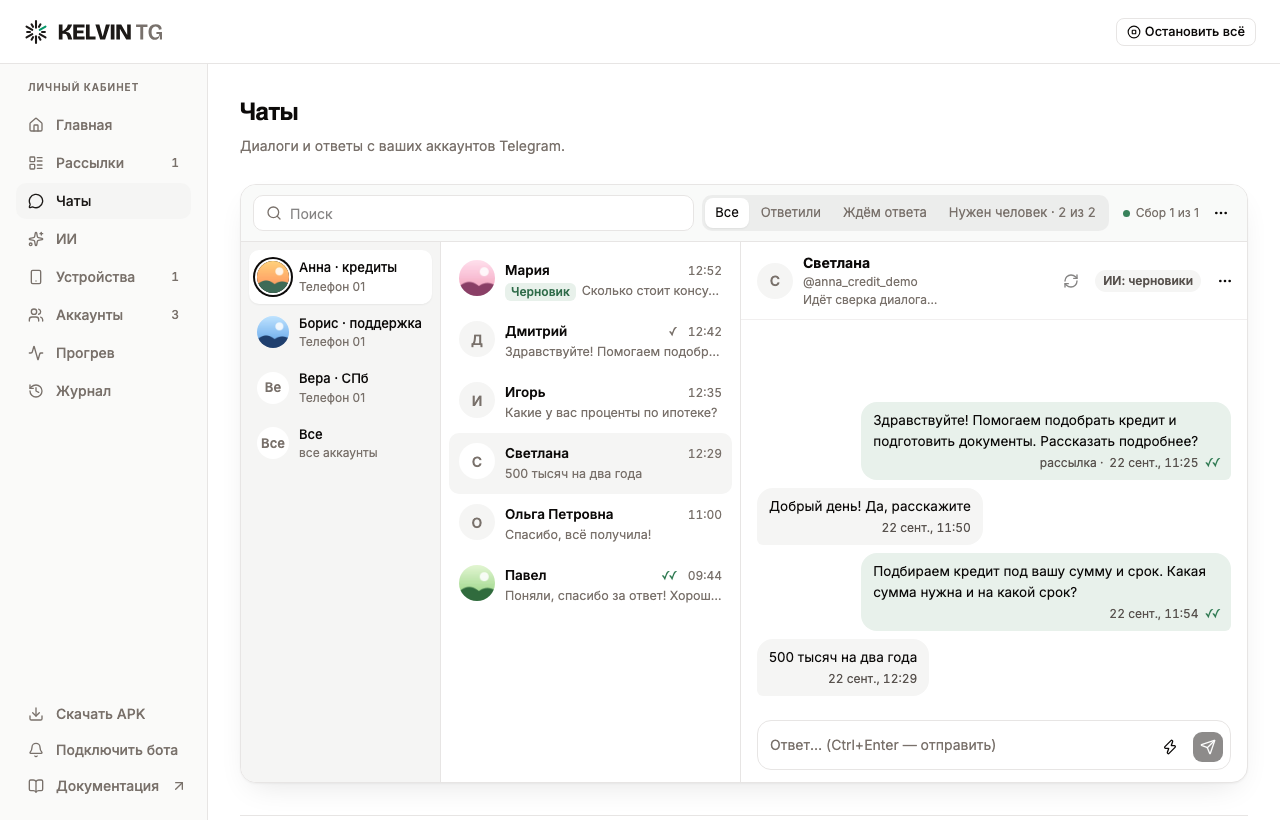The width and height of the screenshot is (1280, 820).
Task: Toggle ИИ: черновики mode badge
Action: [x=1148, y=281]
